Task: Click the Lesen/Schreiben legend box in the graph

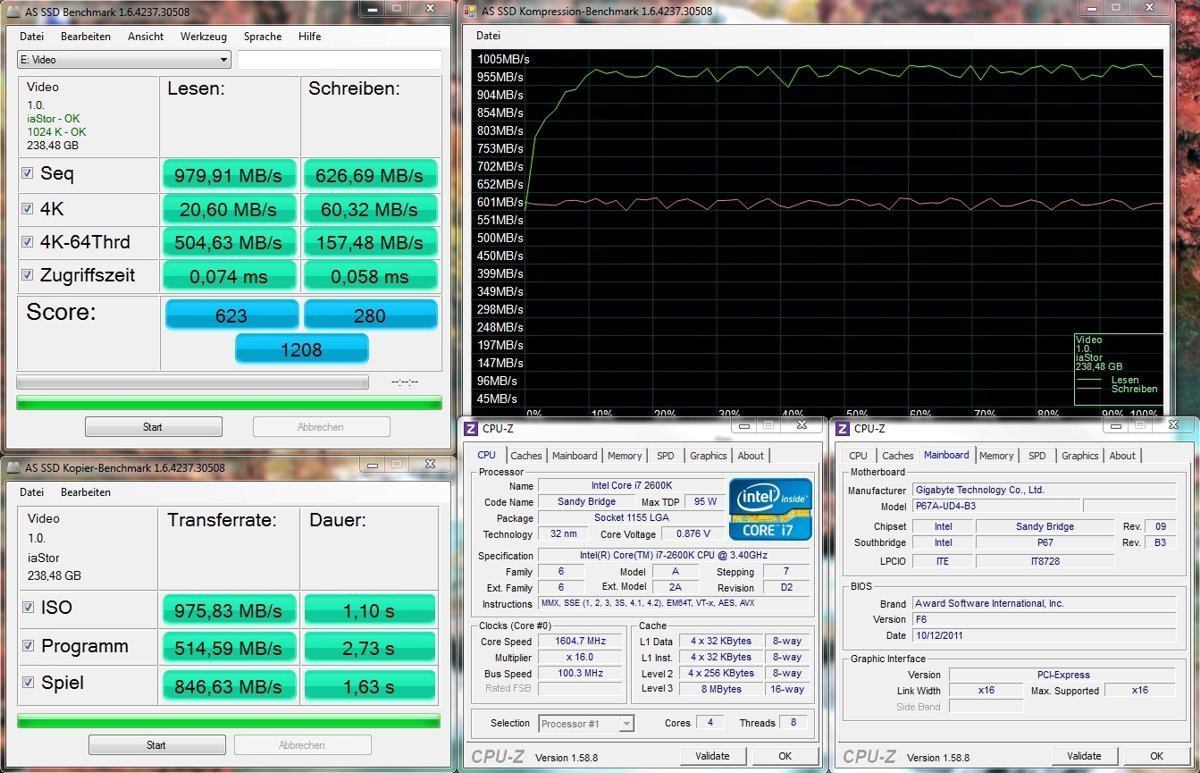Action: point(1118,369)
